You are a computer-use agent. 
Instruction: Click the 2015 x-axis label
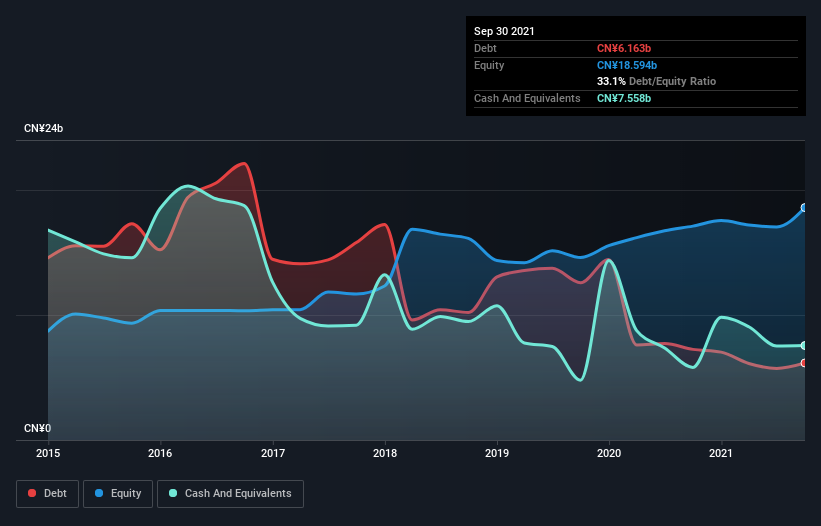tap(48, 453)
